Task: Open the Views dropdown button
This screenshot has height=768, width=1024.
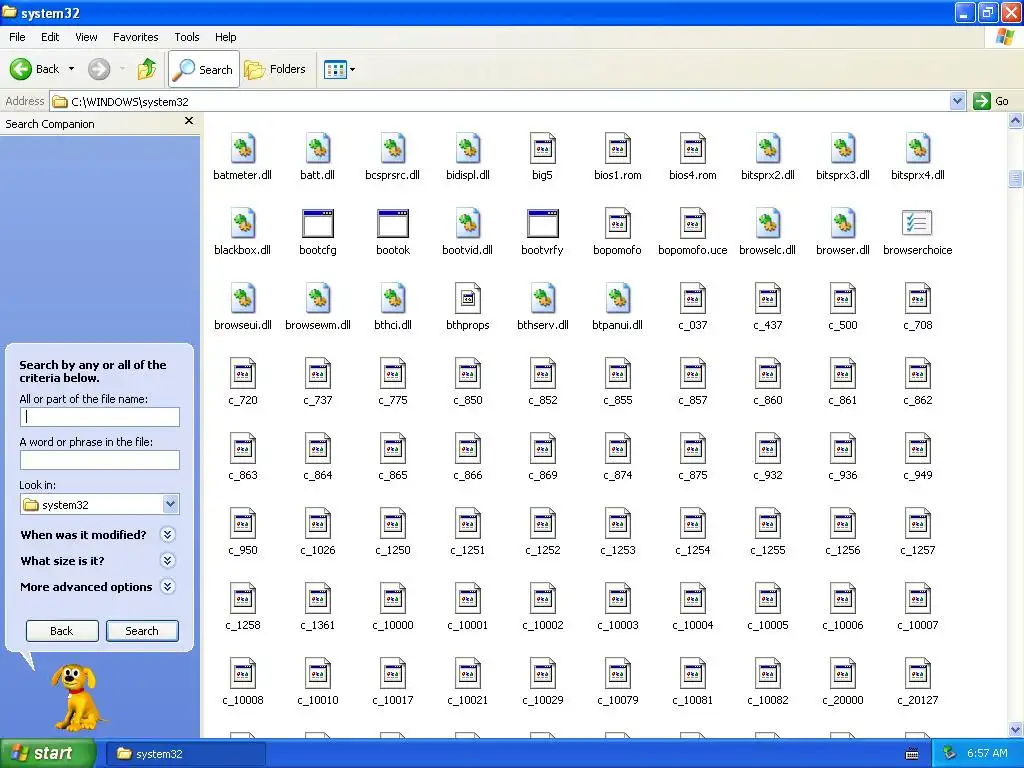Action: click(340, 69)
